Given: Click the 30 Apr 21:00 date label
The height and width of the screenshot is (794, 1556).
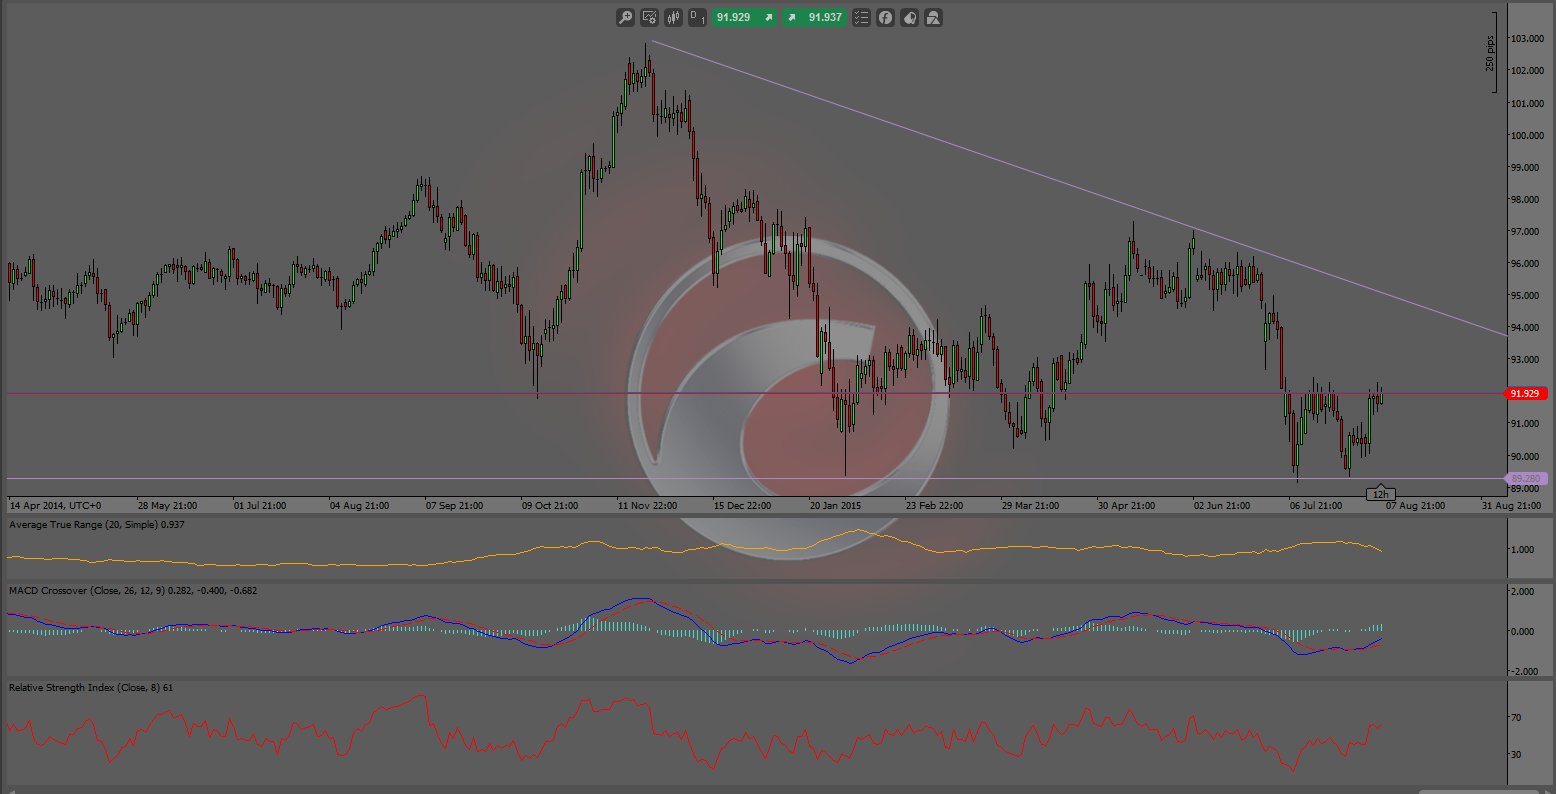Looking at the screenshot, I should click(1125, 506).
